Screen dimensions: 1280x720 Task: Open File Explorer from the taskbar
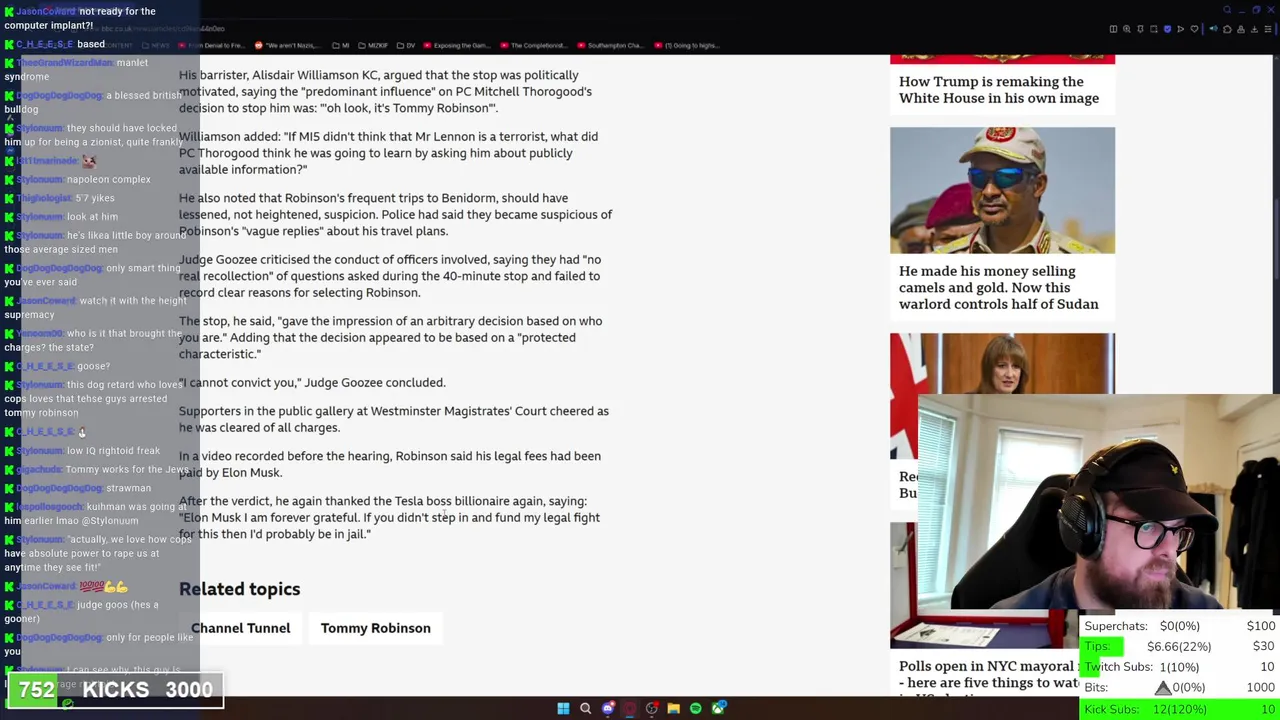[x=674, y=709]
